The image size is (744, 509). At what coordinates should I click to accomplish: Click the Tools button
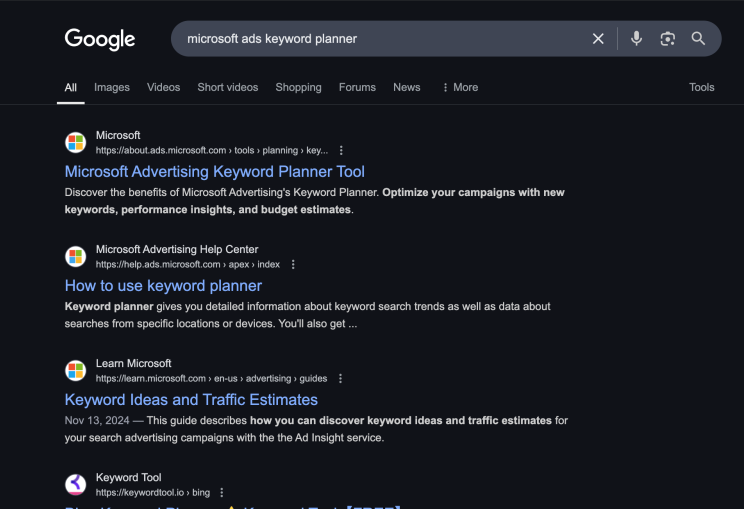point(702,87)
